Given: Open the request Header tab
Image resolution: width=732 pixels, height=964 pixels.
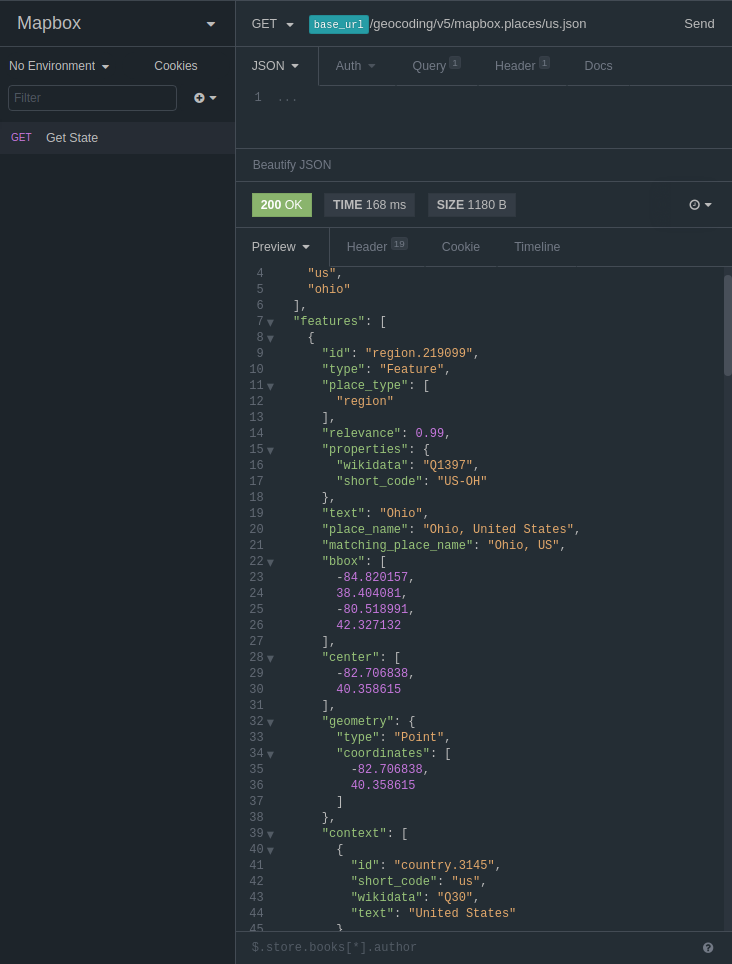Looking at the screenshot, I should click(522, 65).
